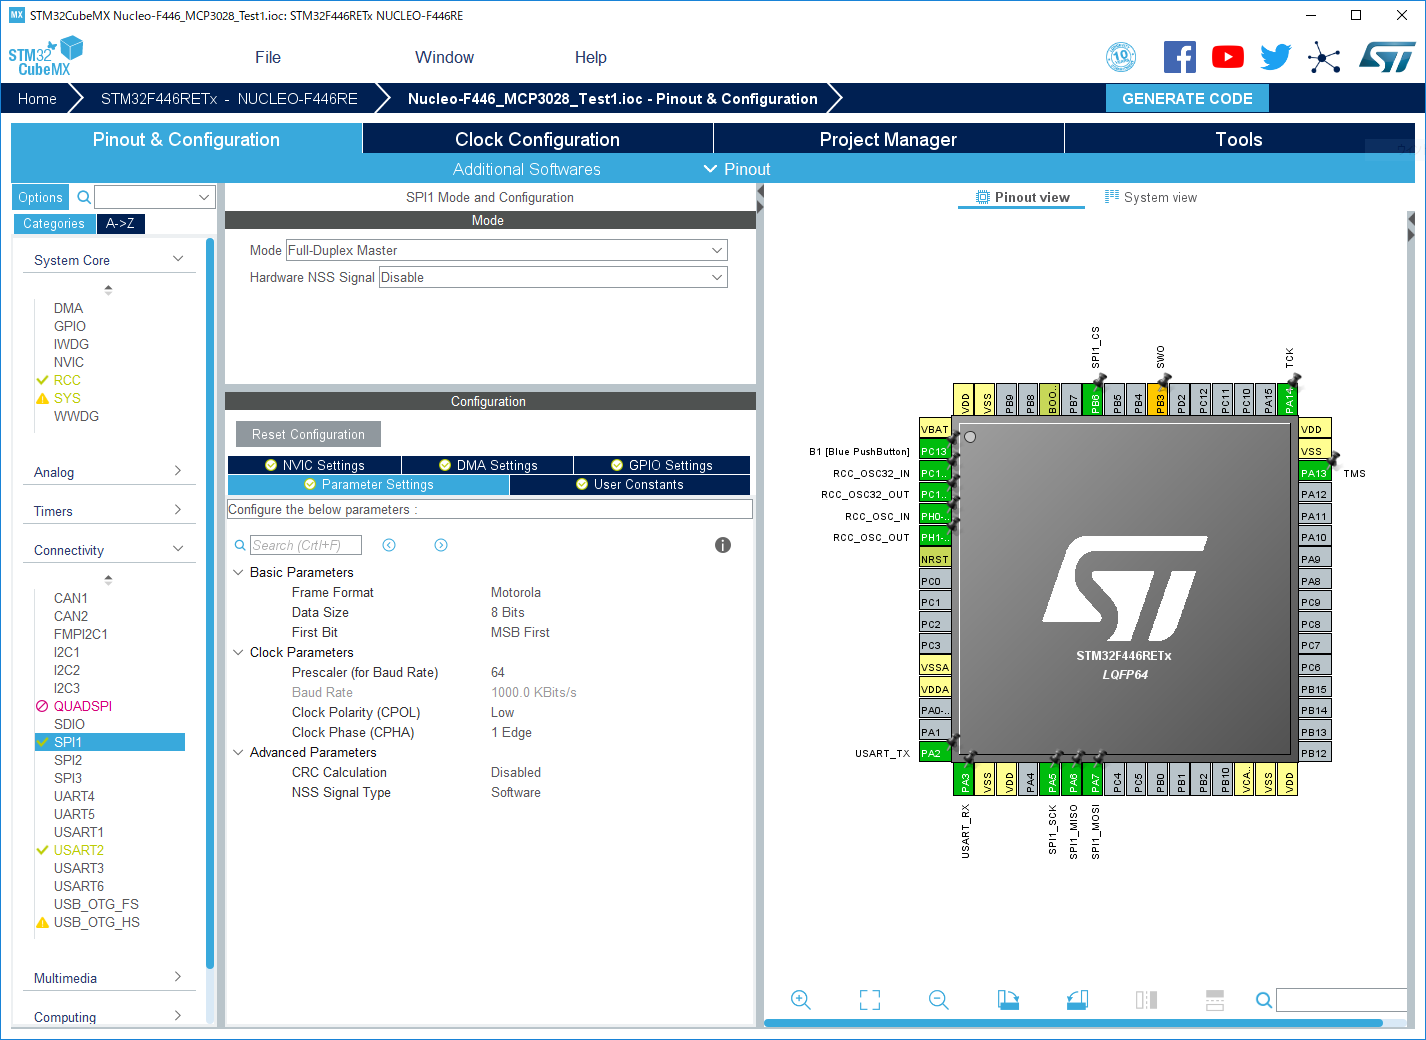Sort peripherals with the A->Z button
The image size is (1426, 1040).
tap(120, 223)
